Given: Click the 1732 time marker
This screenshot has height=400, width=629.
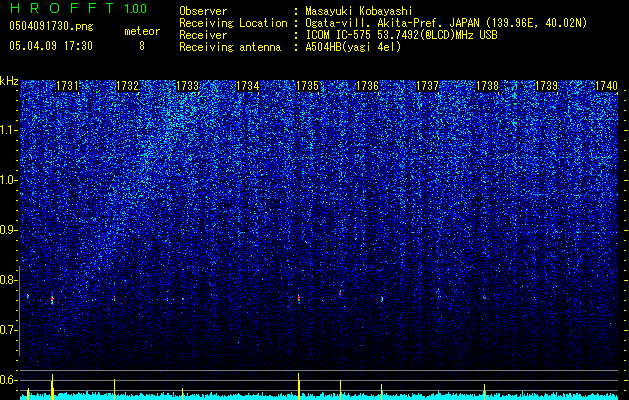Looking at the screenshot, I should [127, 86].
